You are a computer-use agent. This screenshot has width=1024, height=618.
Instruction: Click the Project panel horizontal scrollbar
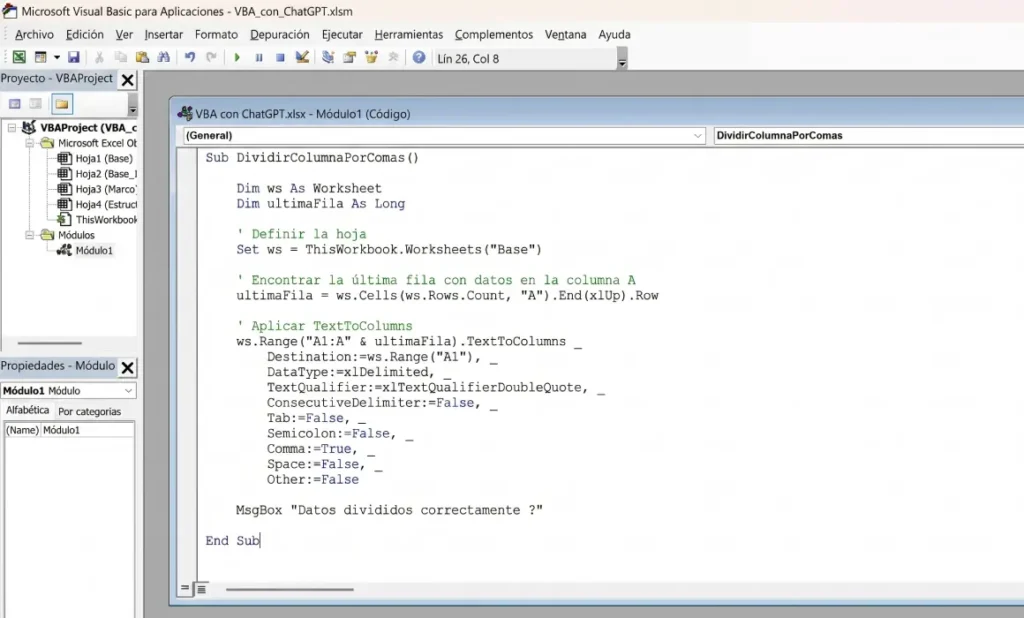click(50, 342)
